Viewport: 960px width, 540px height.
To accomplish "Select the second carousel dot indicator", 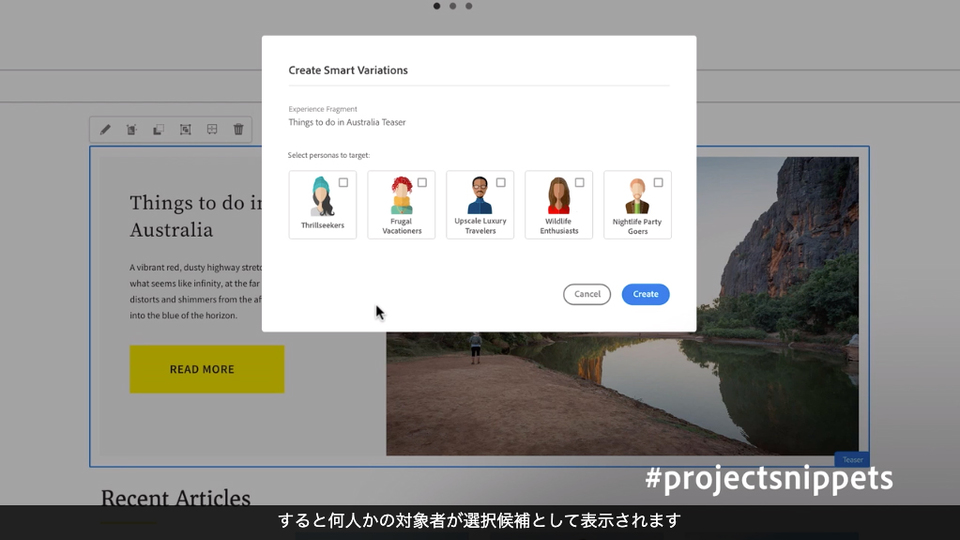I will pyautogui.click(x=452, y=6).
